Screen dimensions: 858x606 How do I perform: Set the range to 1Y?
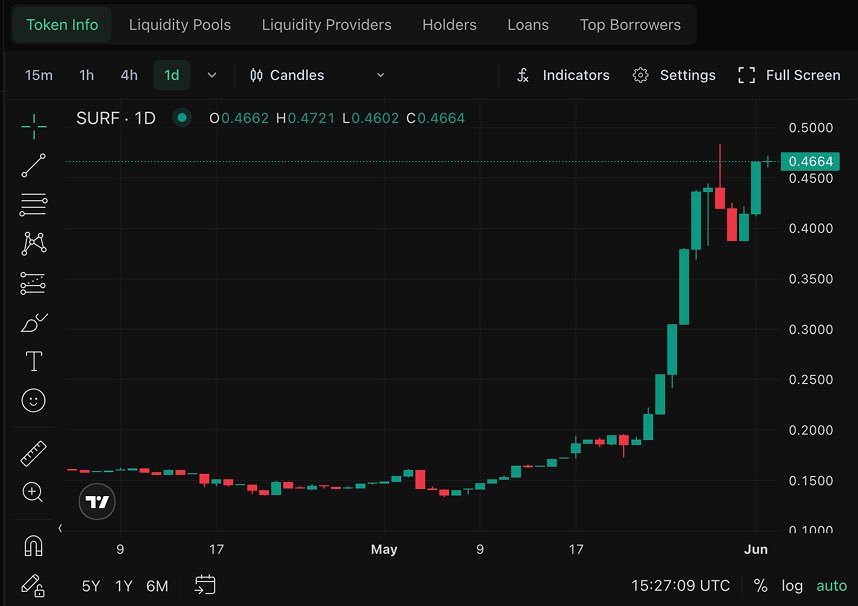124,586
